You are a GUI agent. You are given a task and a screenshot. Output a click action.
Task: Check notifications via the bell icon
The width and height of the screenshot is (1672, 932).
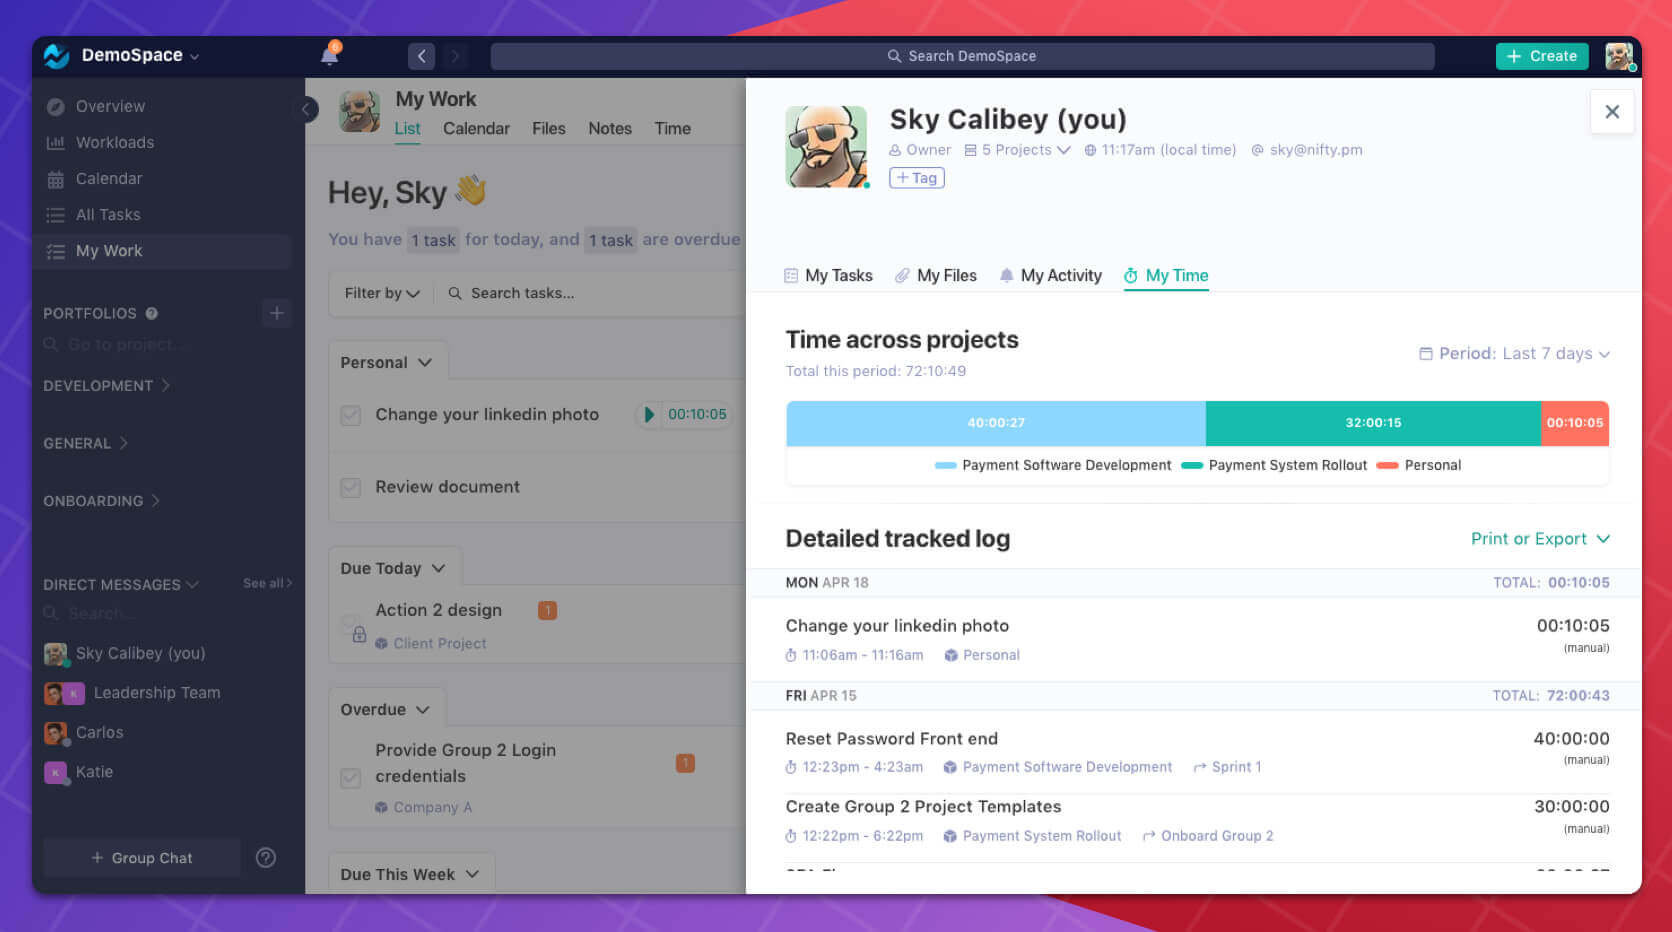coord(329,56)
